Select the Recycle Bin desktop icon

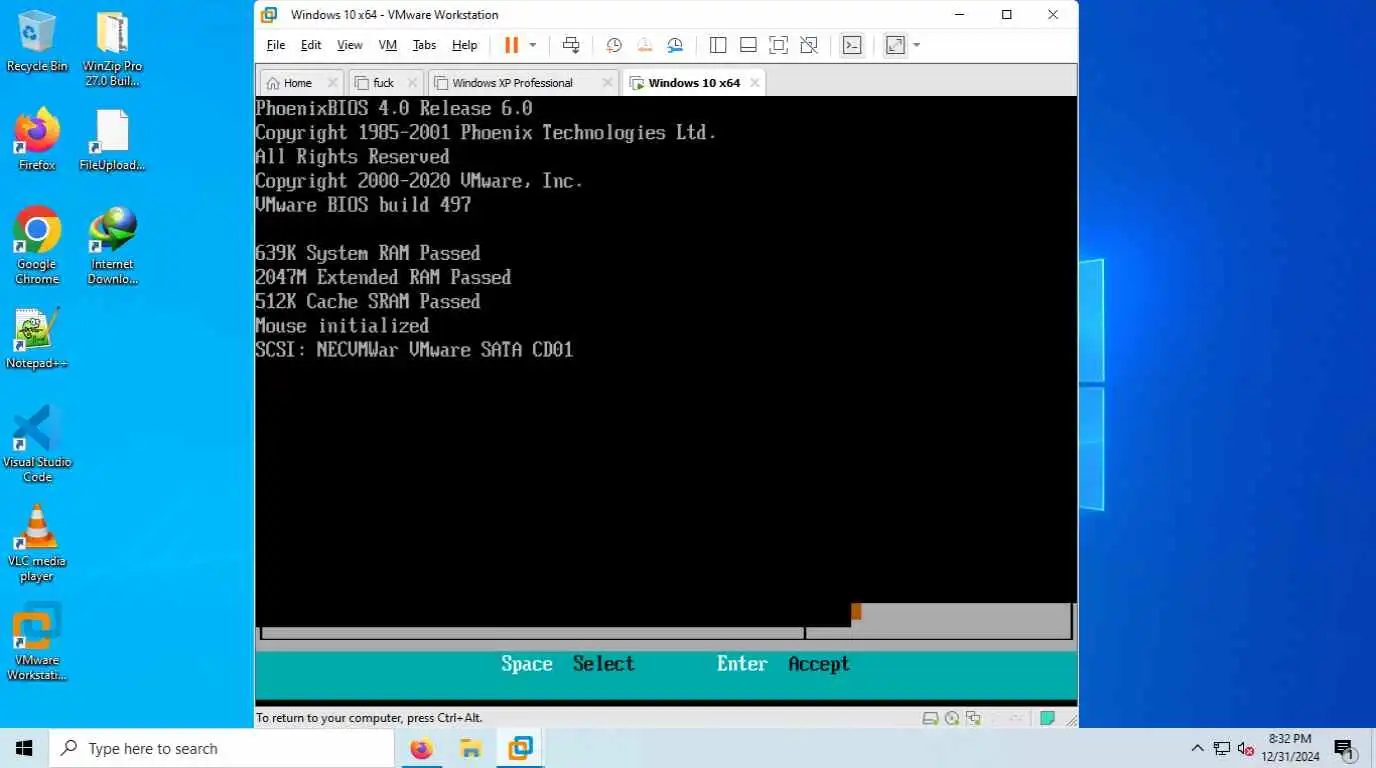(x=37, y=41)
